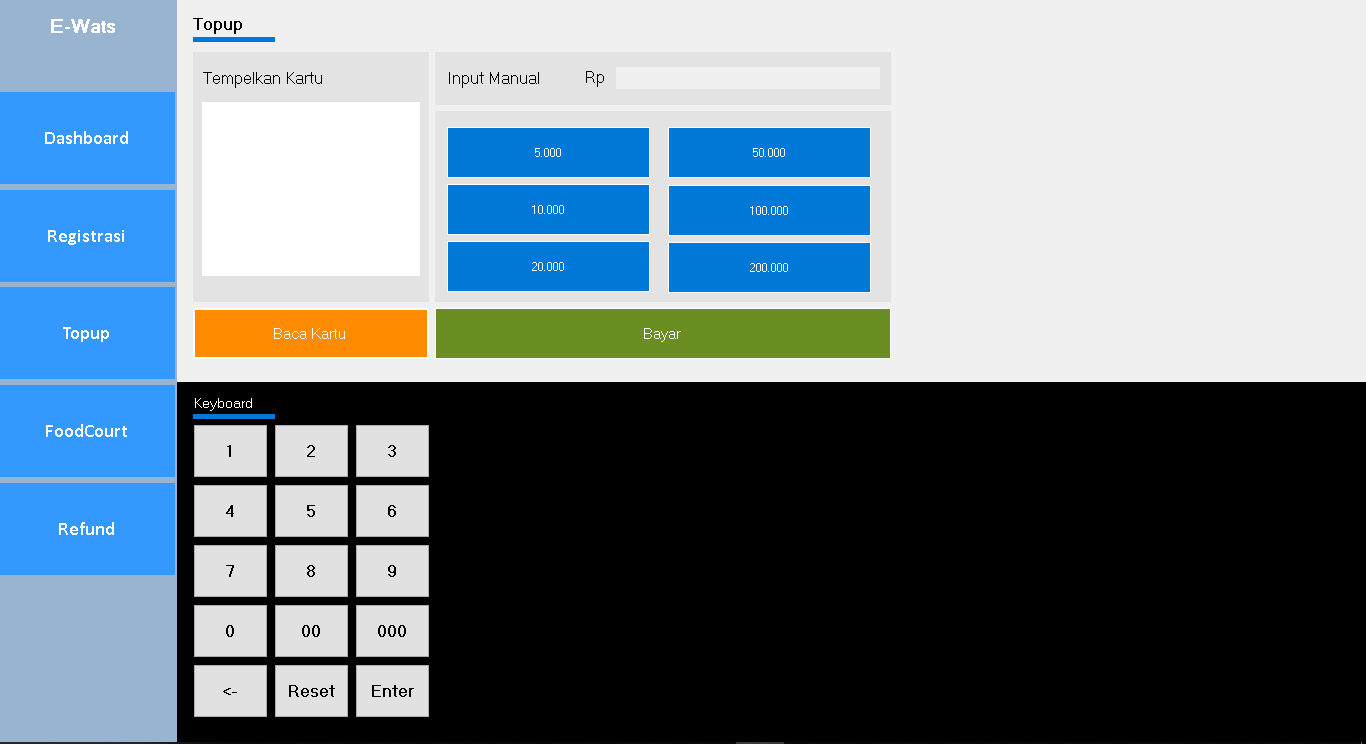Hit the Reset key on keypad

point(311,691)
